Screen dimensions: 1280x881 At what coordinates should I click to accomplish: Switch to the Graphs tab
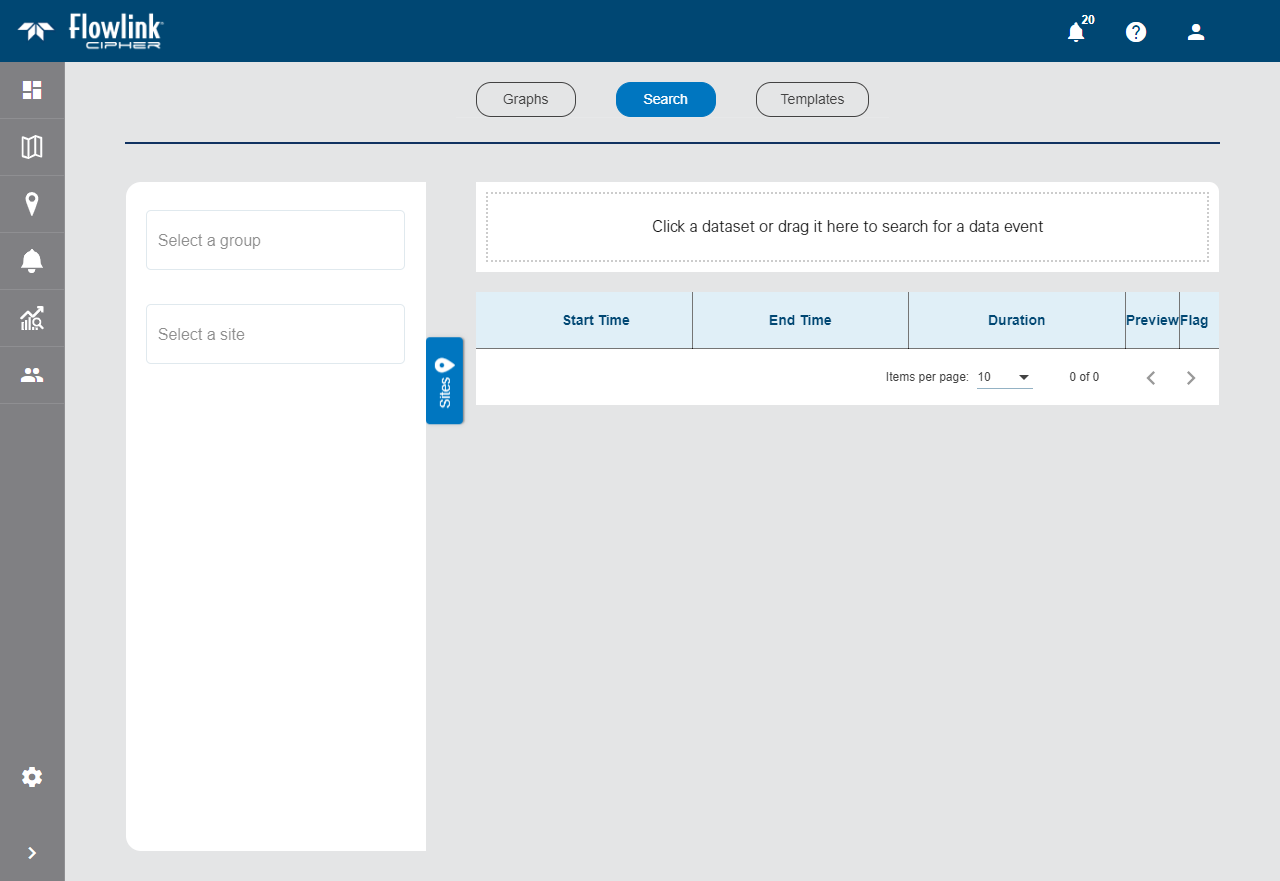(x=526, y=99)
